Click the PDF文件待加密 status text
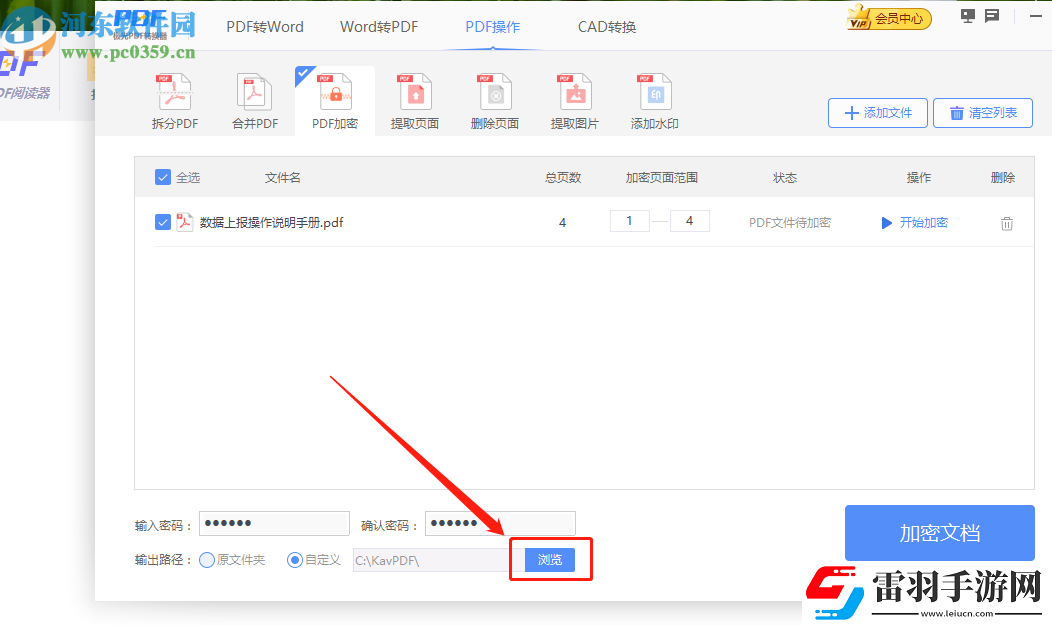Viewport: 1052px width, 625px height. point(790,223)
